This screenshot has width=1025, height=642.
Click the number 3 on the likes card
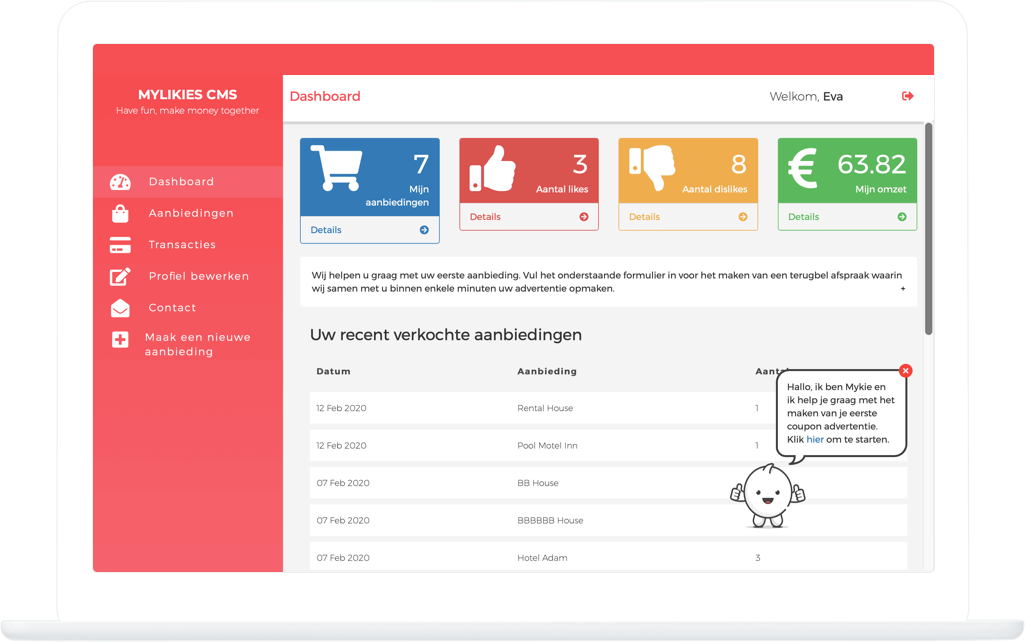(x=580, y=164)
